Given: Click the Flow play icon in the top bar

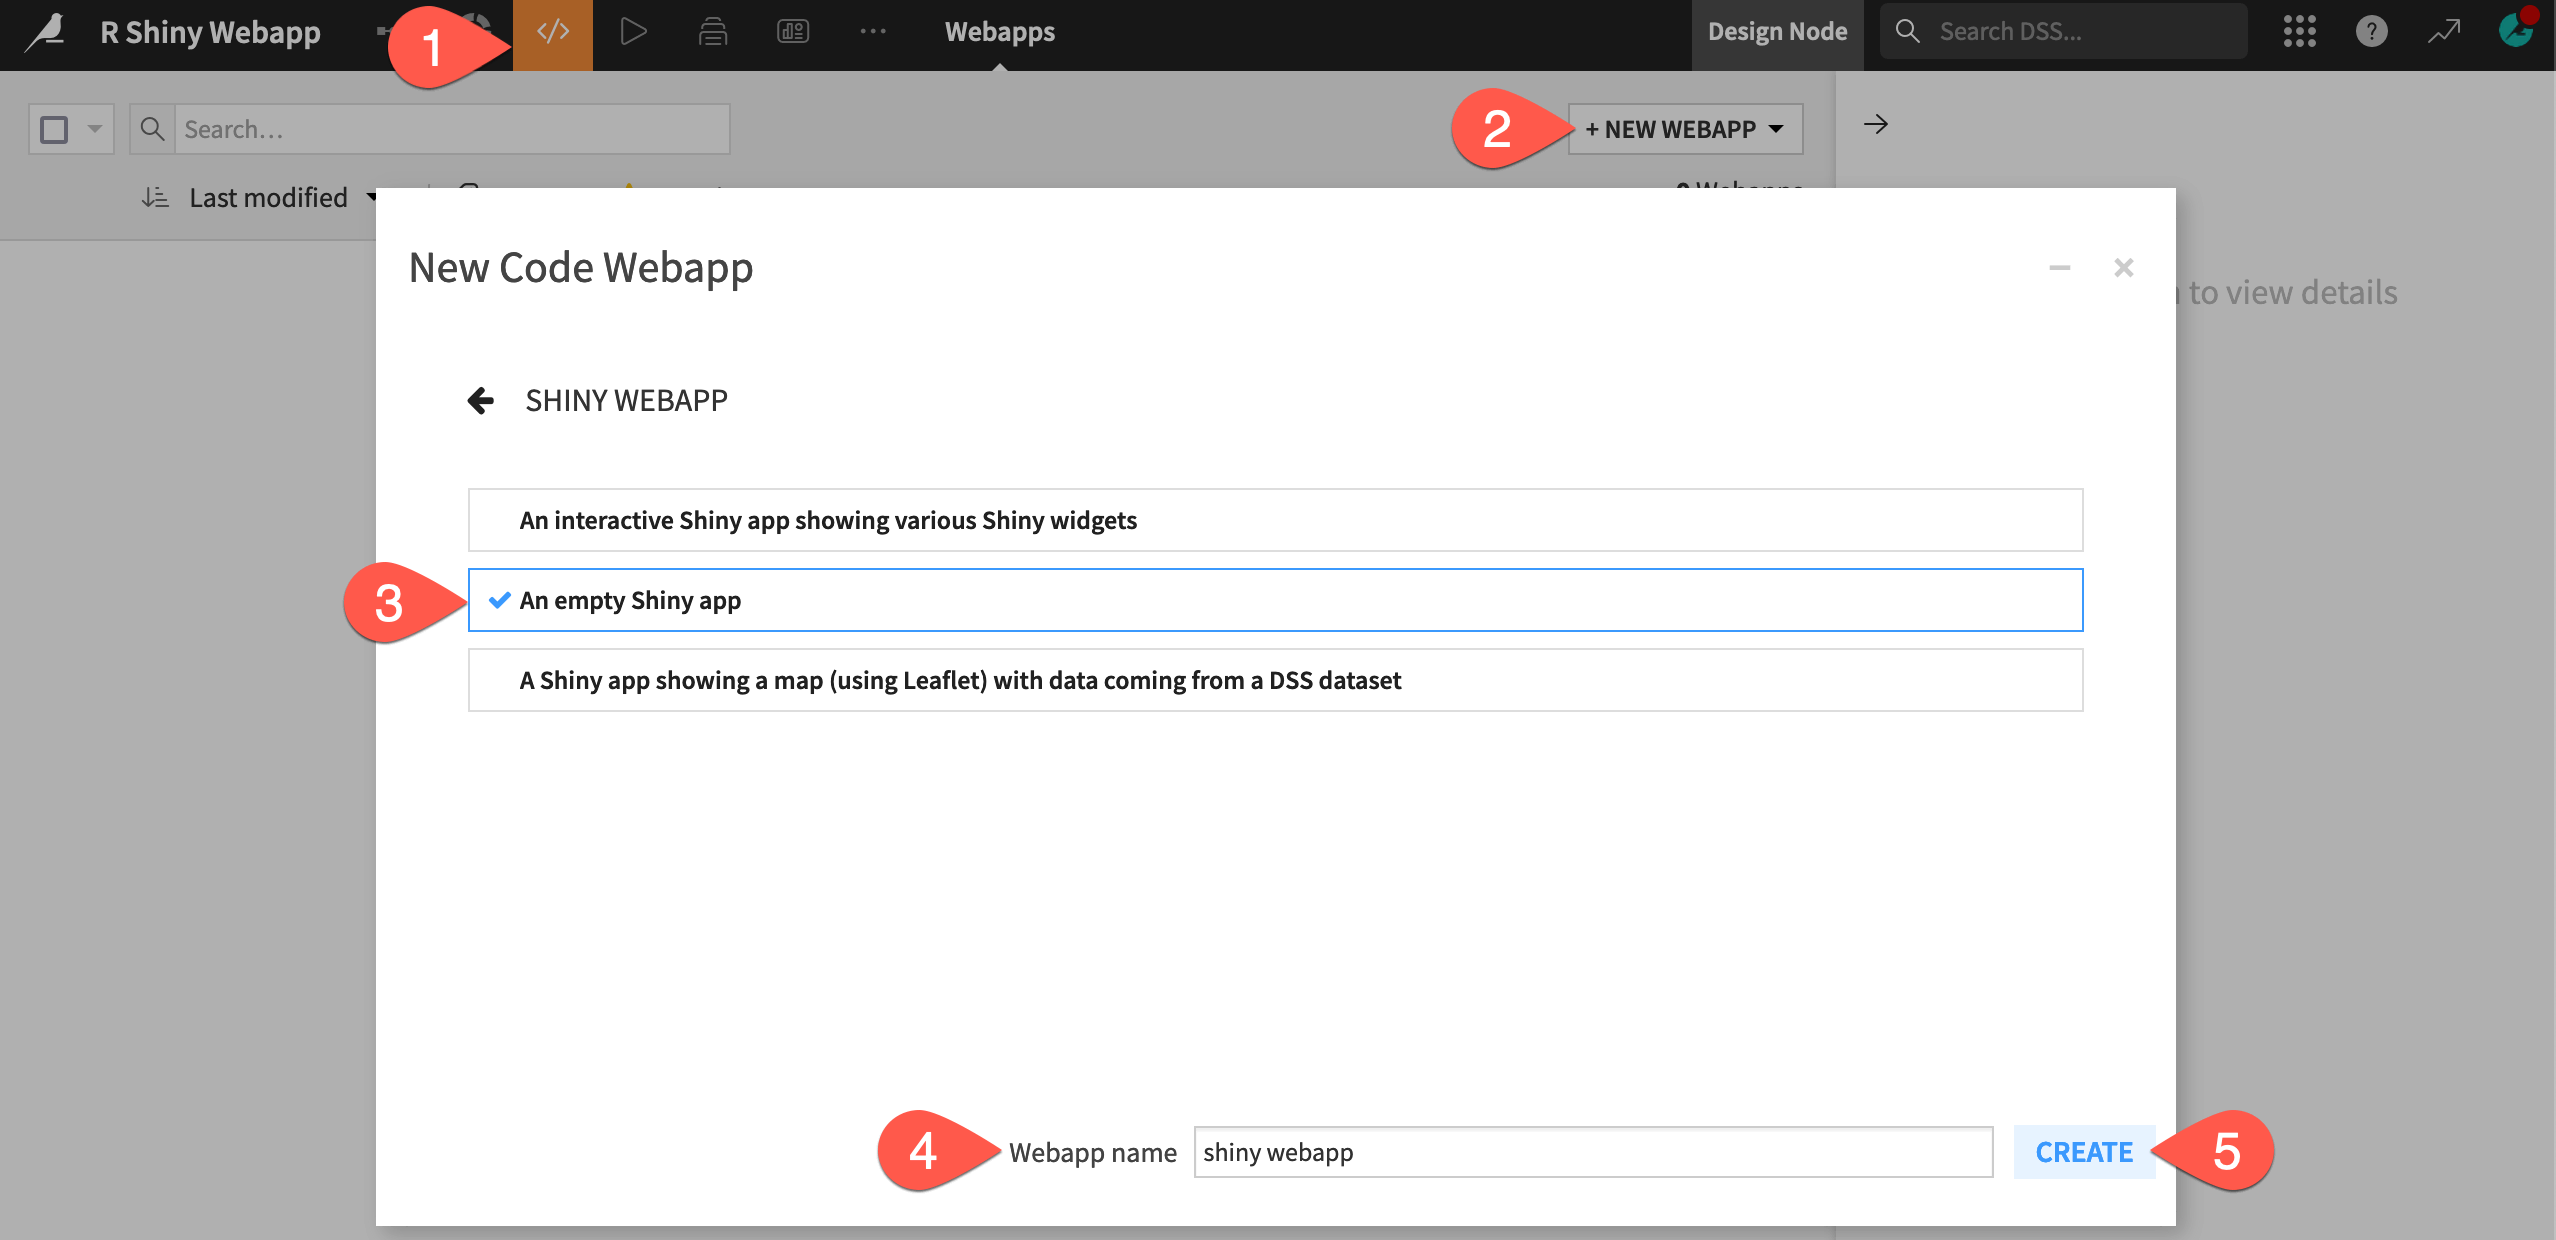Looking at the screenshot, I should click(x=632, y=31).
